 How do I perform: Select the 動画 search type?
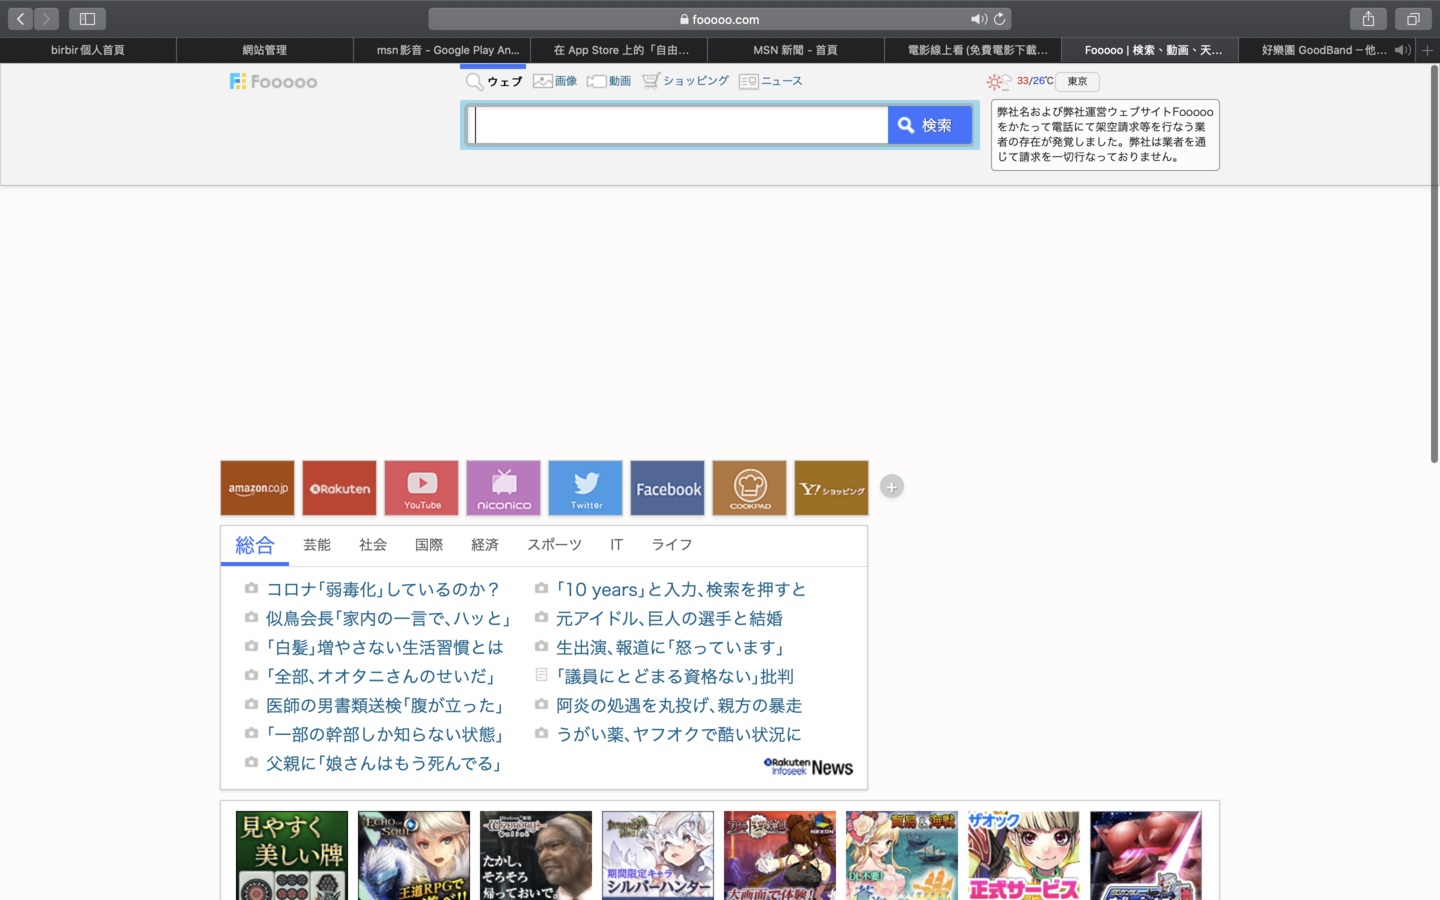[x=609, y=81]
